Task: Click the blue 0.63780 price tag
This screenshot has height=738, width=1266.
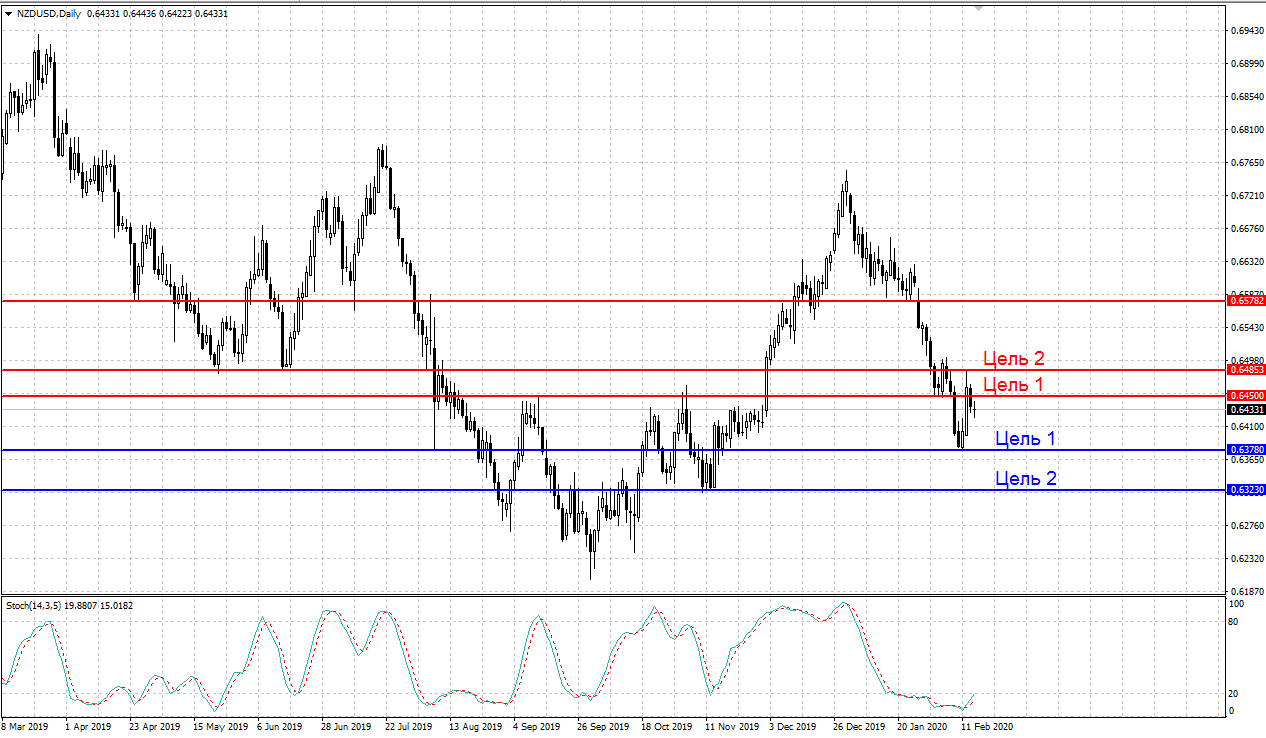Action: [x=1246, y=450]
